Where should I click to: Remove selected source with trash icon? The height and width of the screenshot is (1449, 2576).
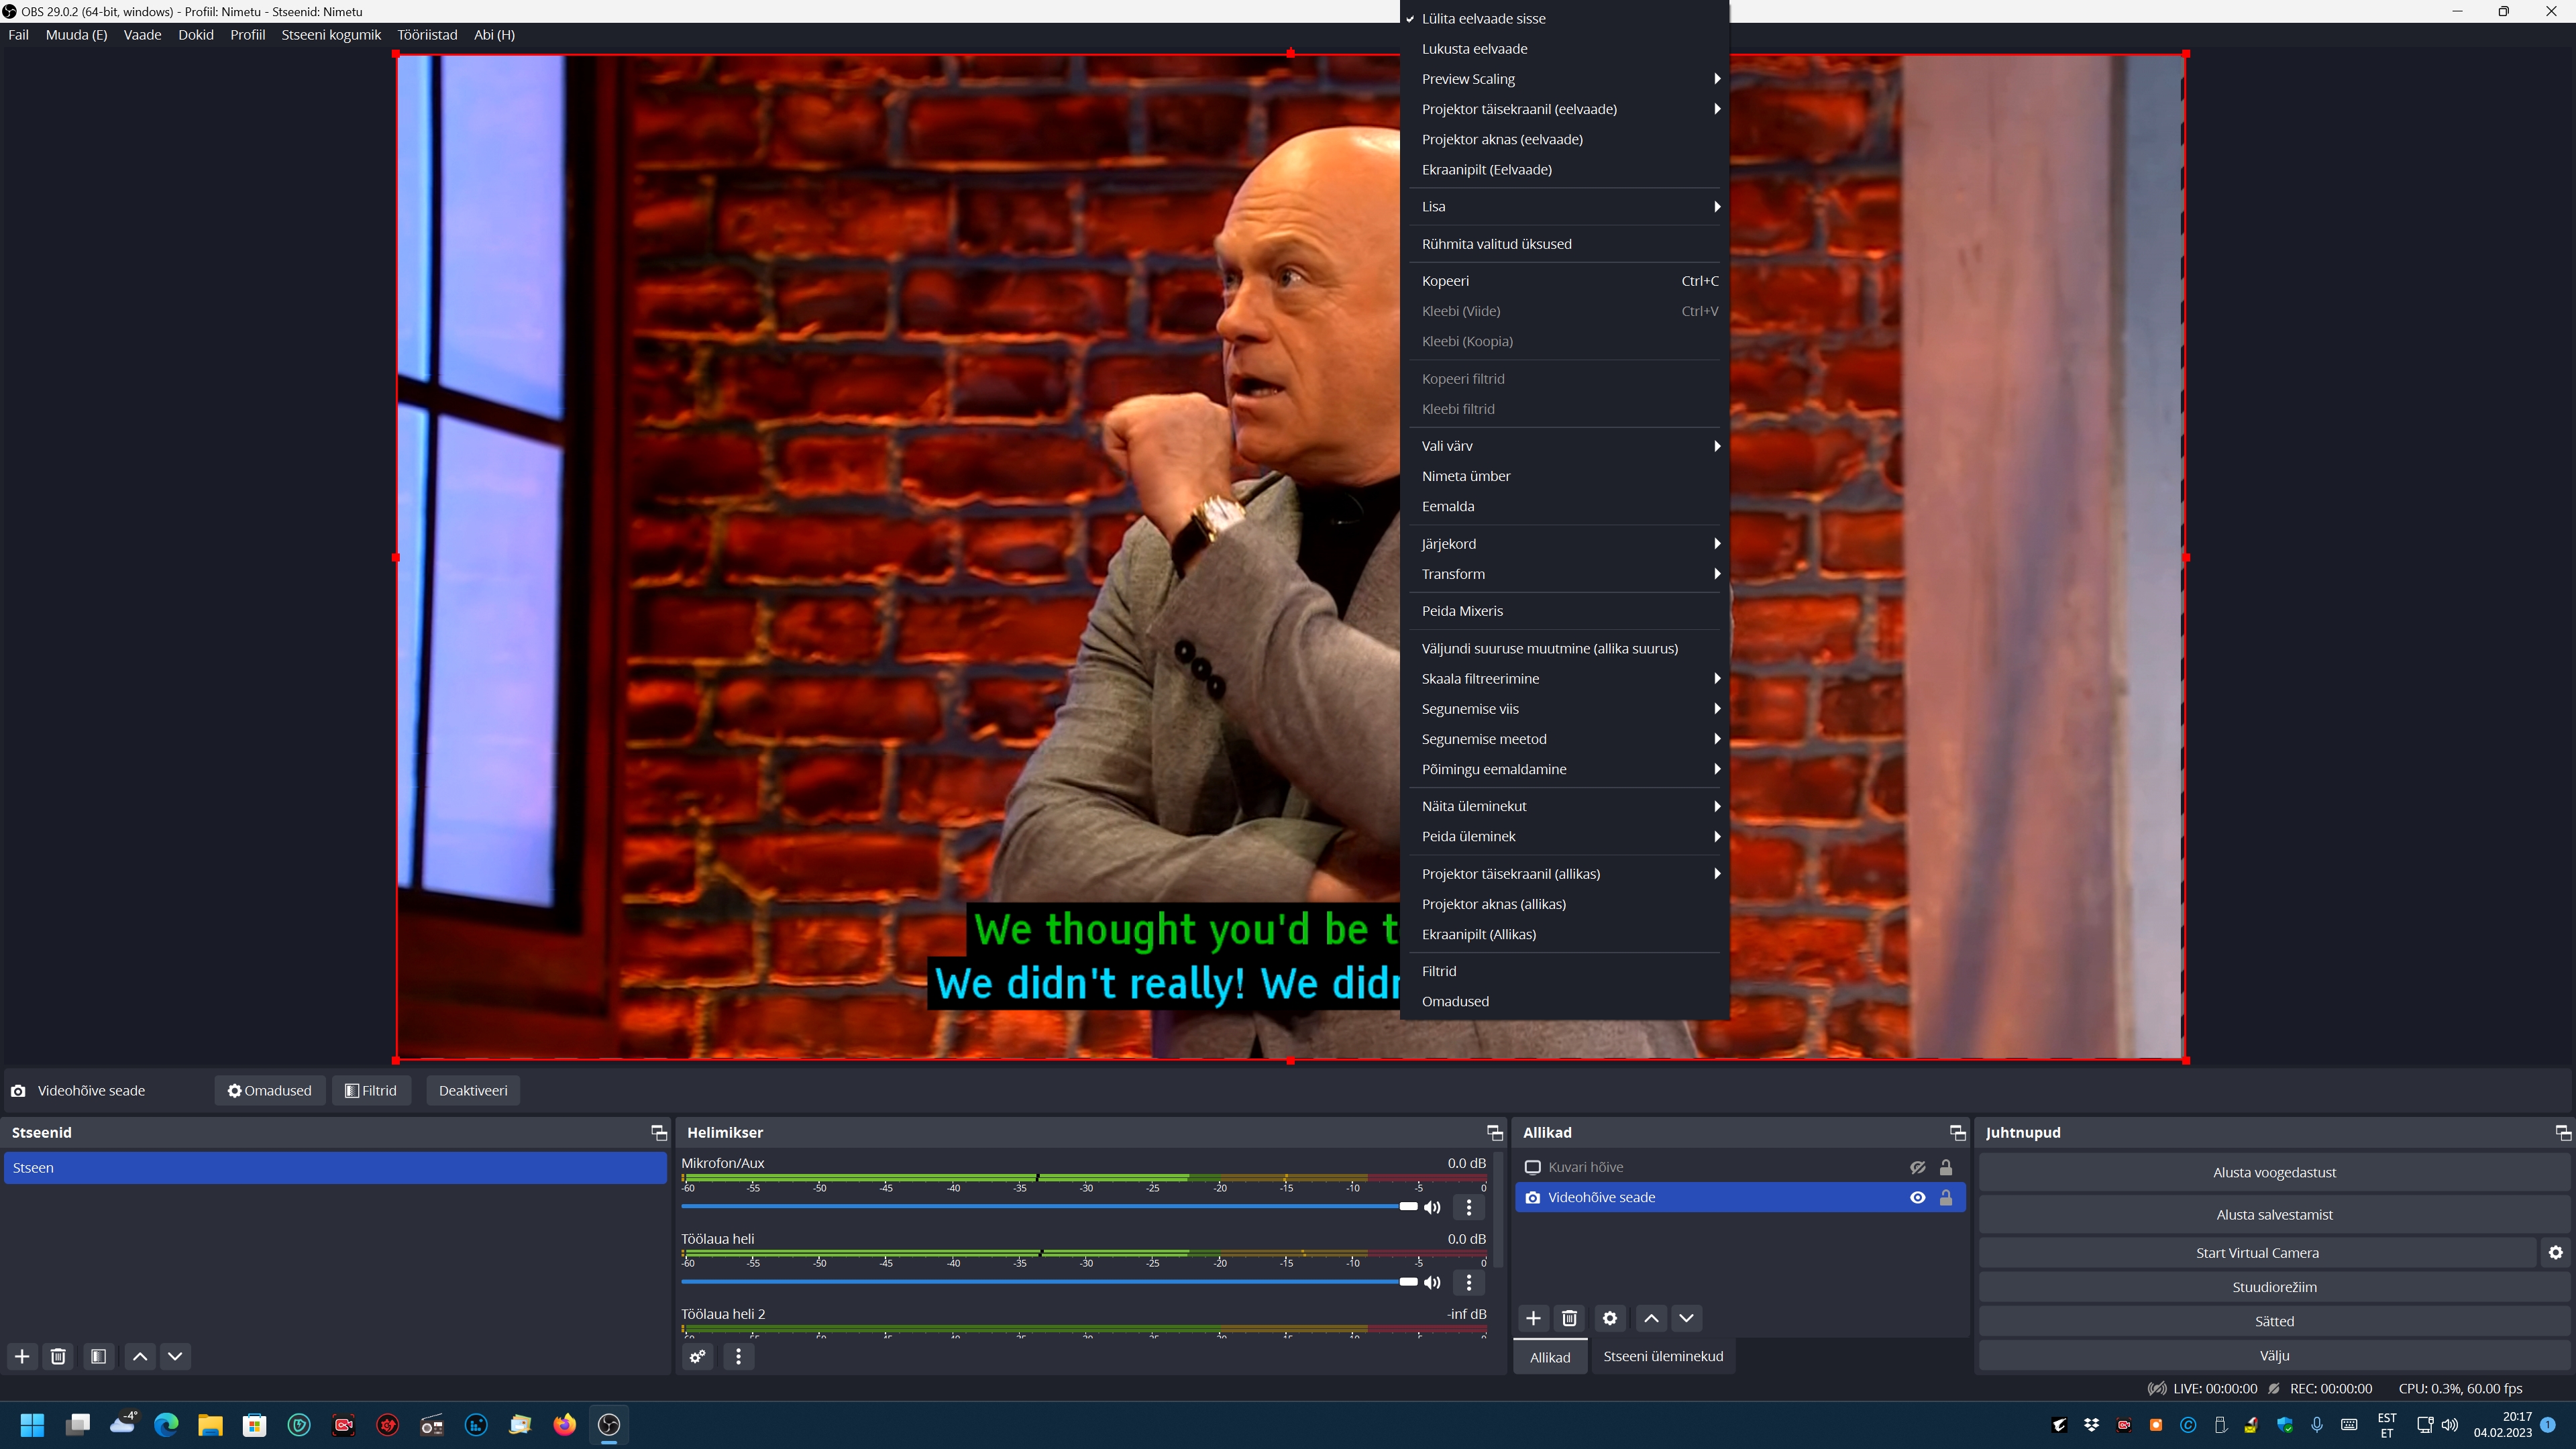tap(1569, 1318)
